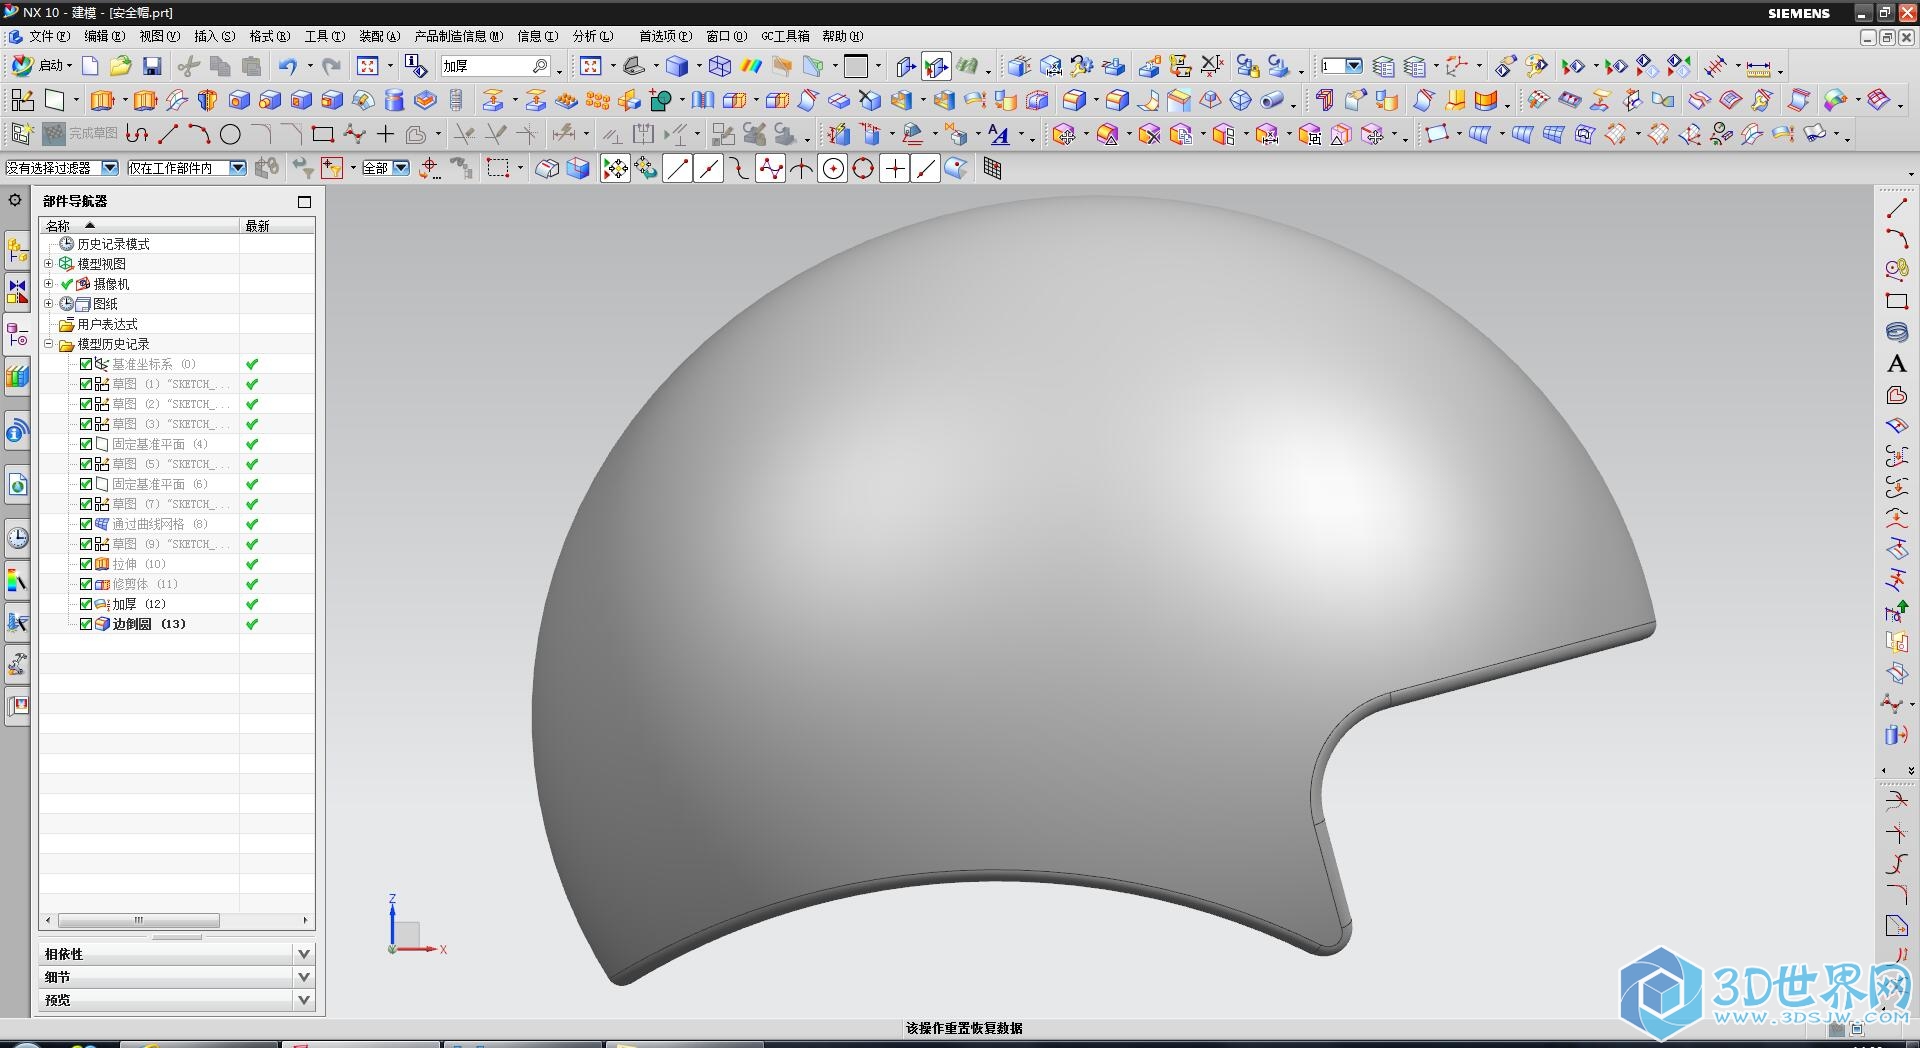The width and height of the screenshot is (1920, 1048).
Task: Save the part with the floppy icon
Action: 152,66
